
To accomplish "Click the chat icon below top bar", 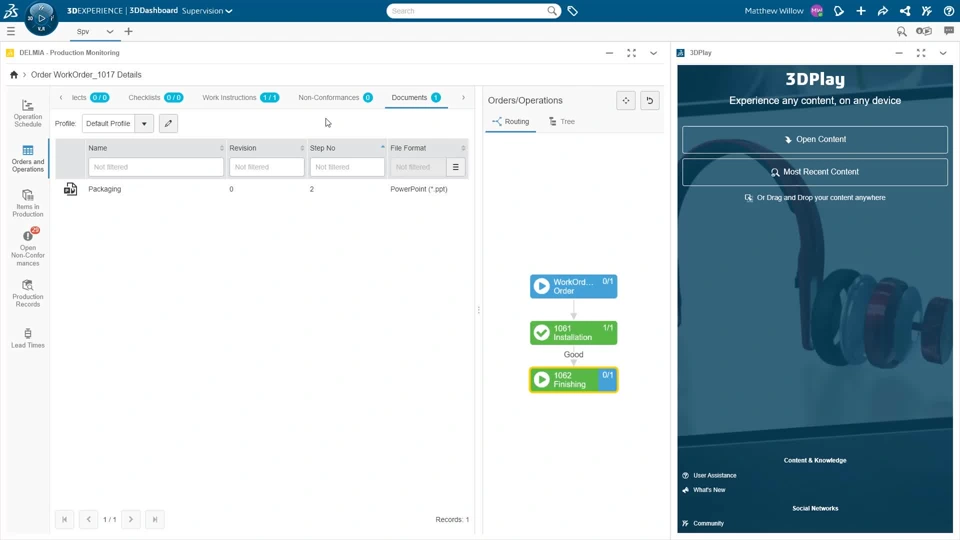I will tap(948, 31).
